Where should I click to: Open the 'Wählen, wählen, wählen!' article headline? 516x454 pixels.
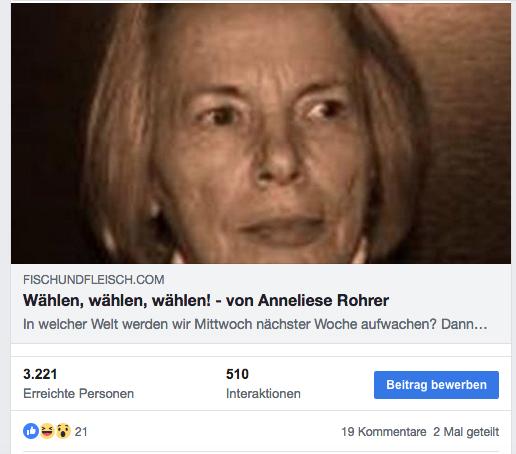point(206,300)
